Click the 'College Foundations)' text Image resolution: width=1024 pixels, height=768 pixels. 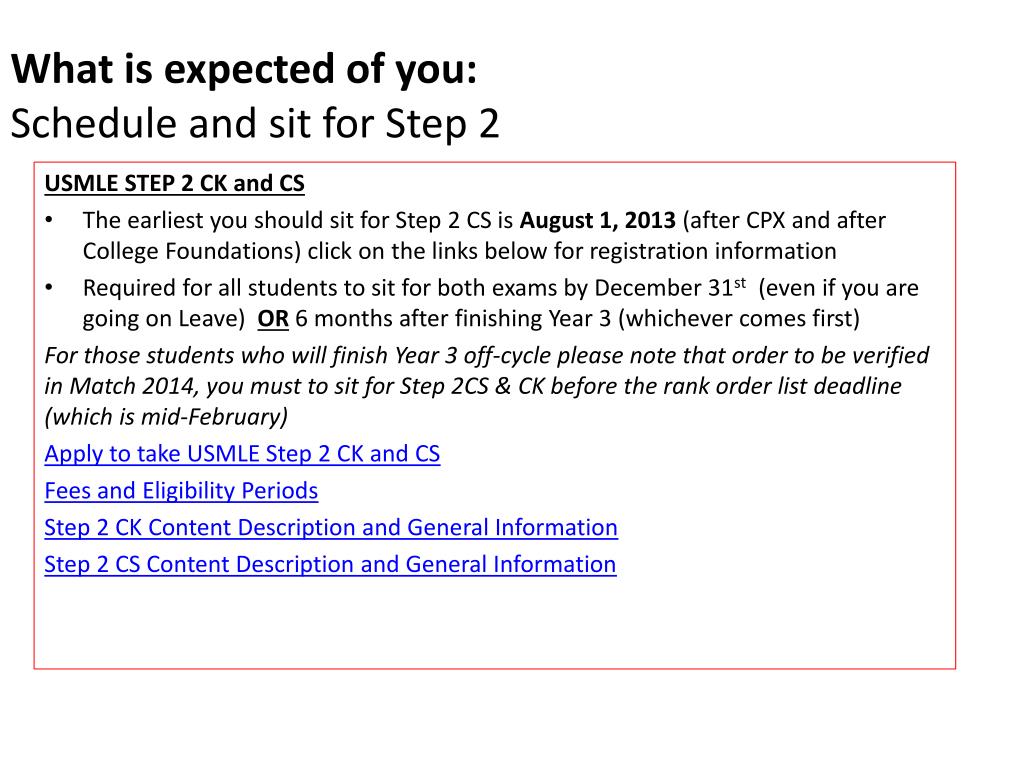pyautogui.click(x=192, y=251)
